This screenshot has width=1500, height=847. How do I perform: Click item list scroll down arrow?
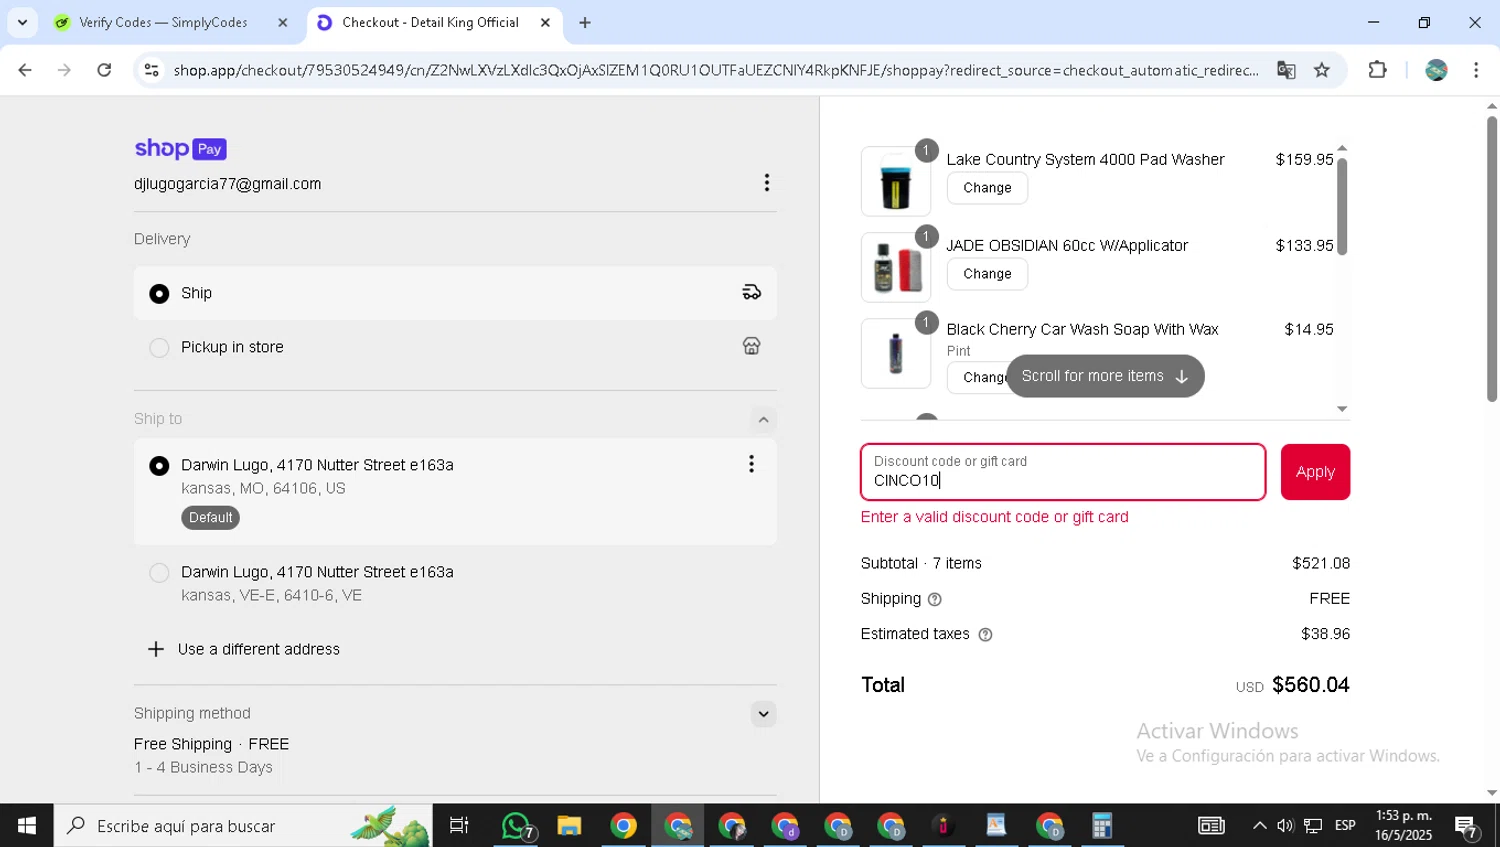pos(1342,409)
